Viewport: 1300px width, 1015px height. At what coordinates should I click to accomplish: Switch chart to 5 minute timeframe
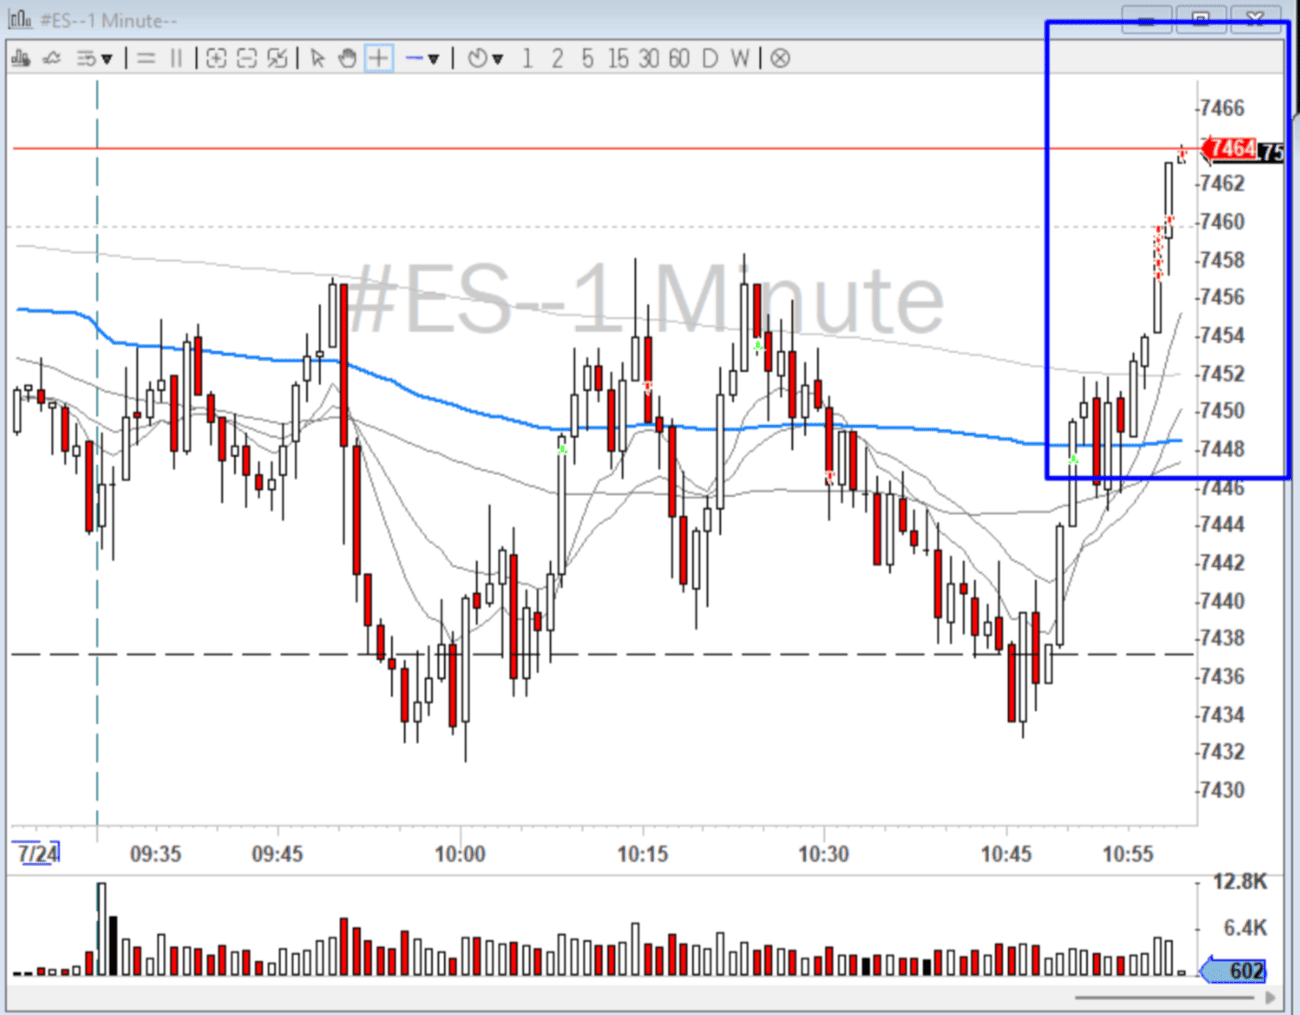587,59
